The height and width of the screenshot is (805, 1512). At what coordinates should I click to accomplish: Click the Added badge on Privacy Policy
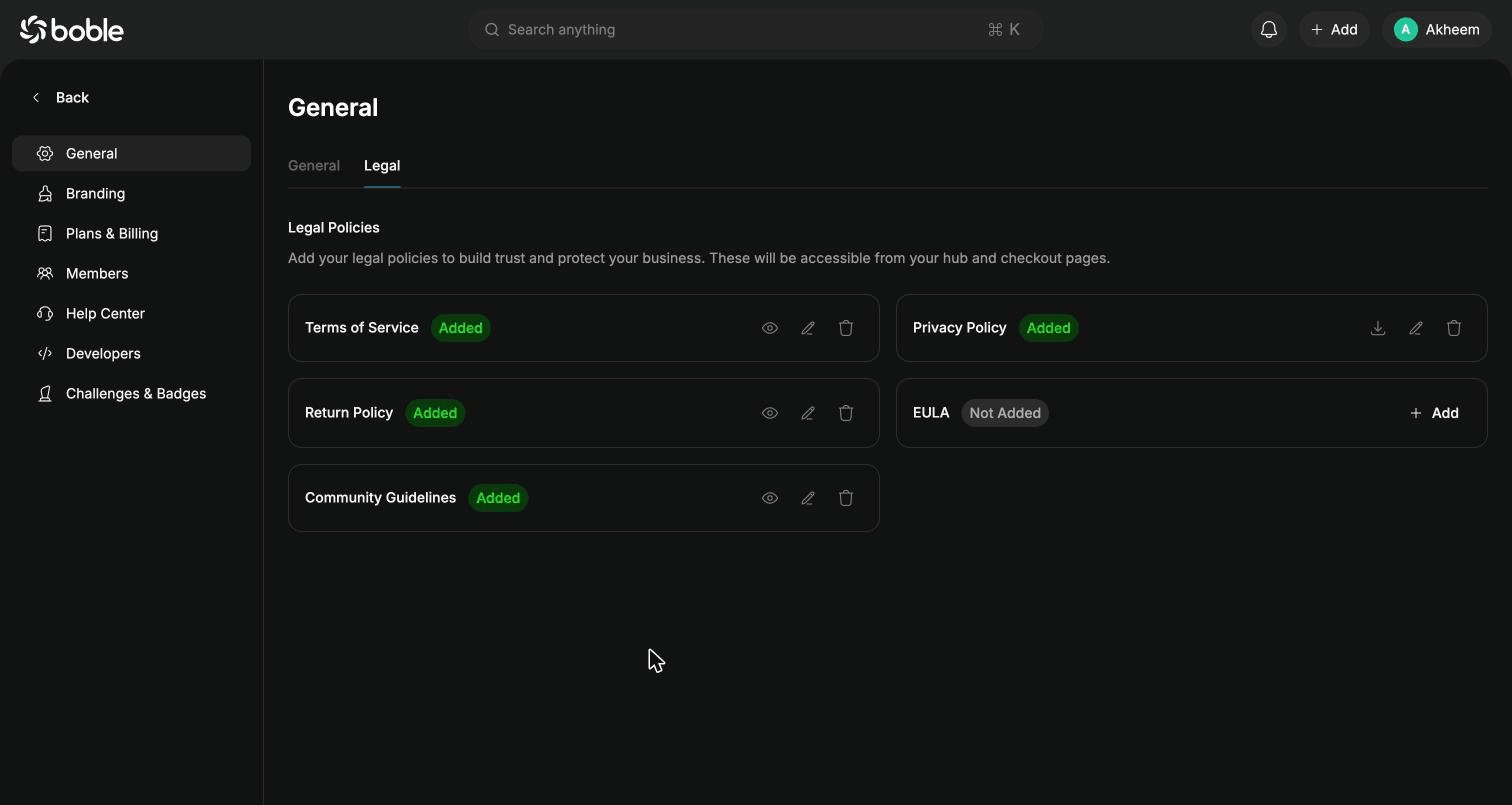click(1049, 328)
